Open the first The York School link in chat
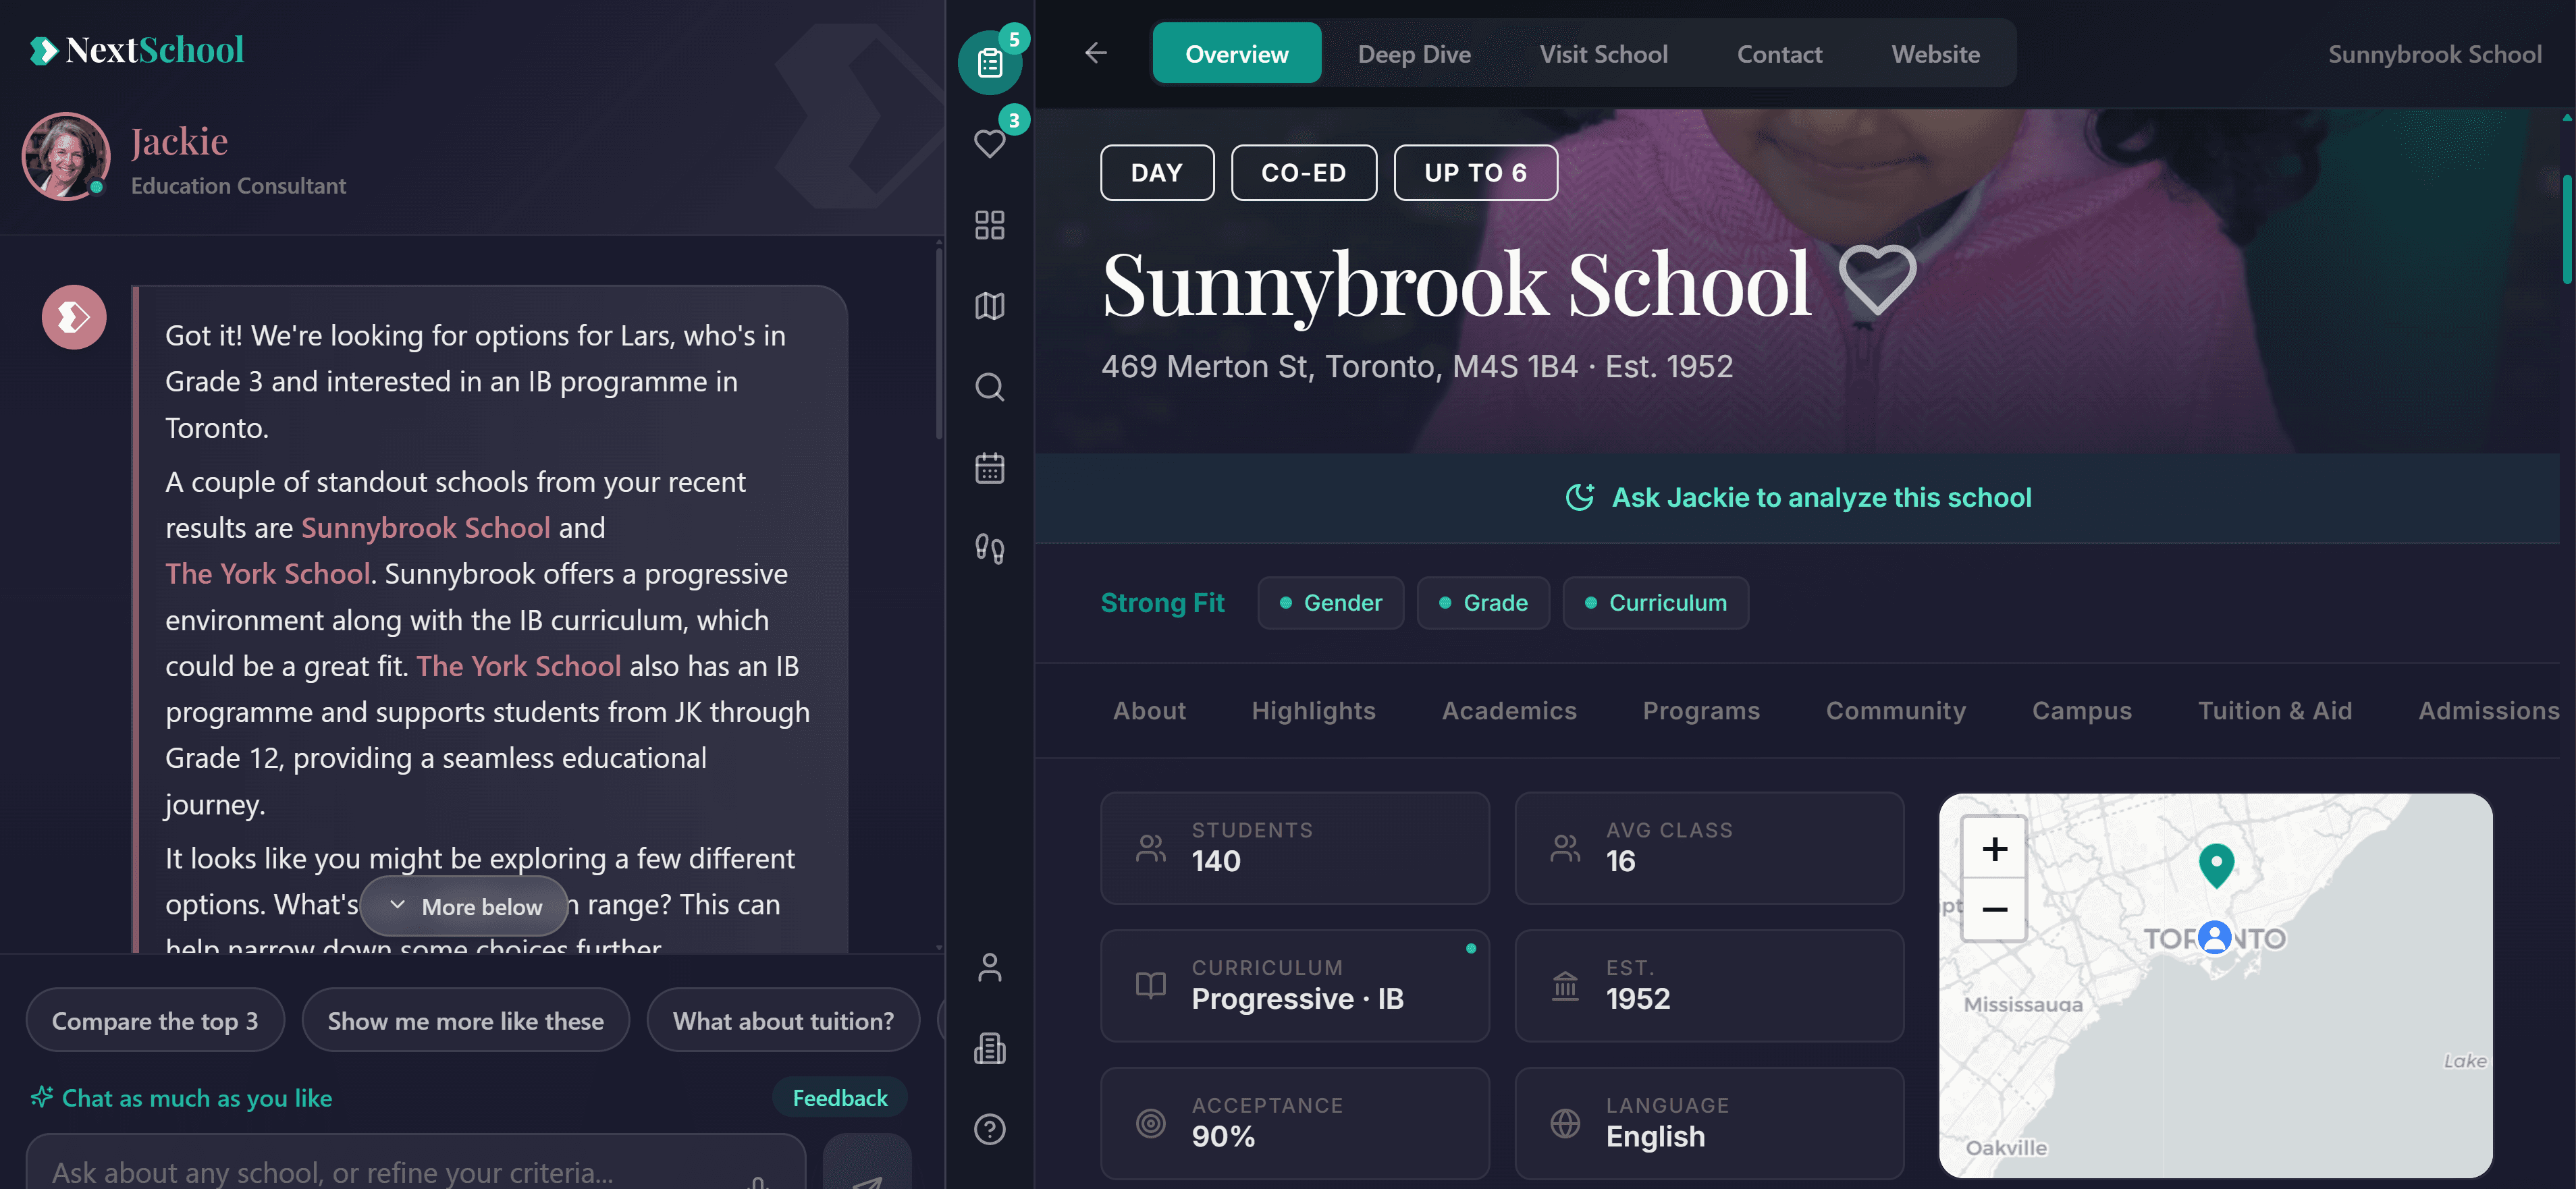 [x=268, y=573]
